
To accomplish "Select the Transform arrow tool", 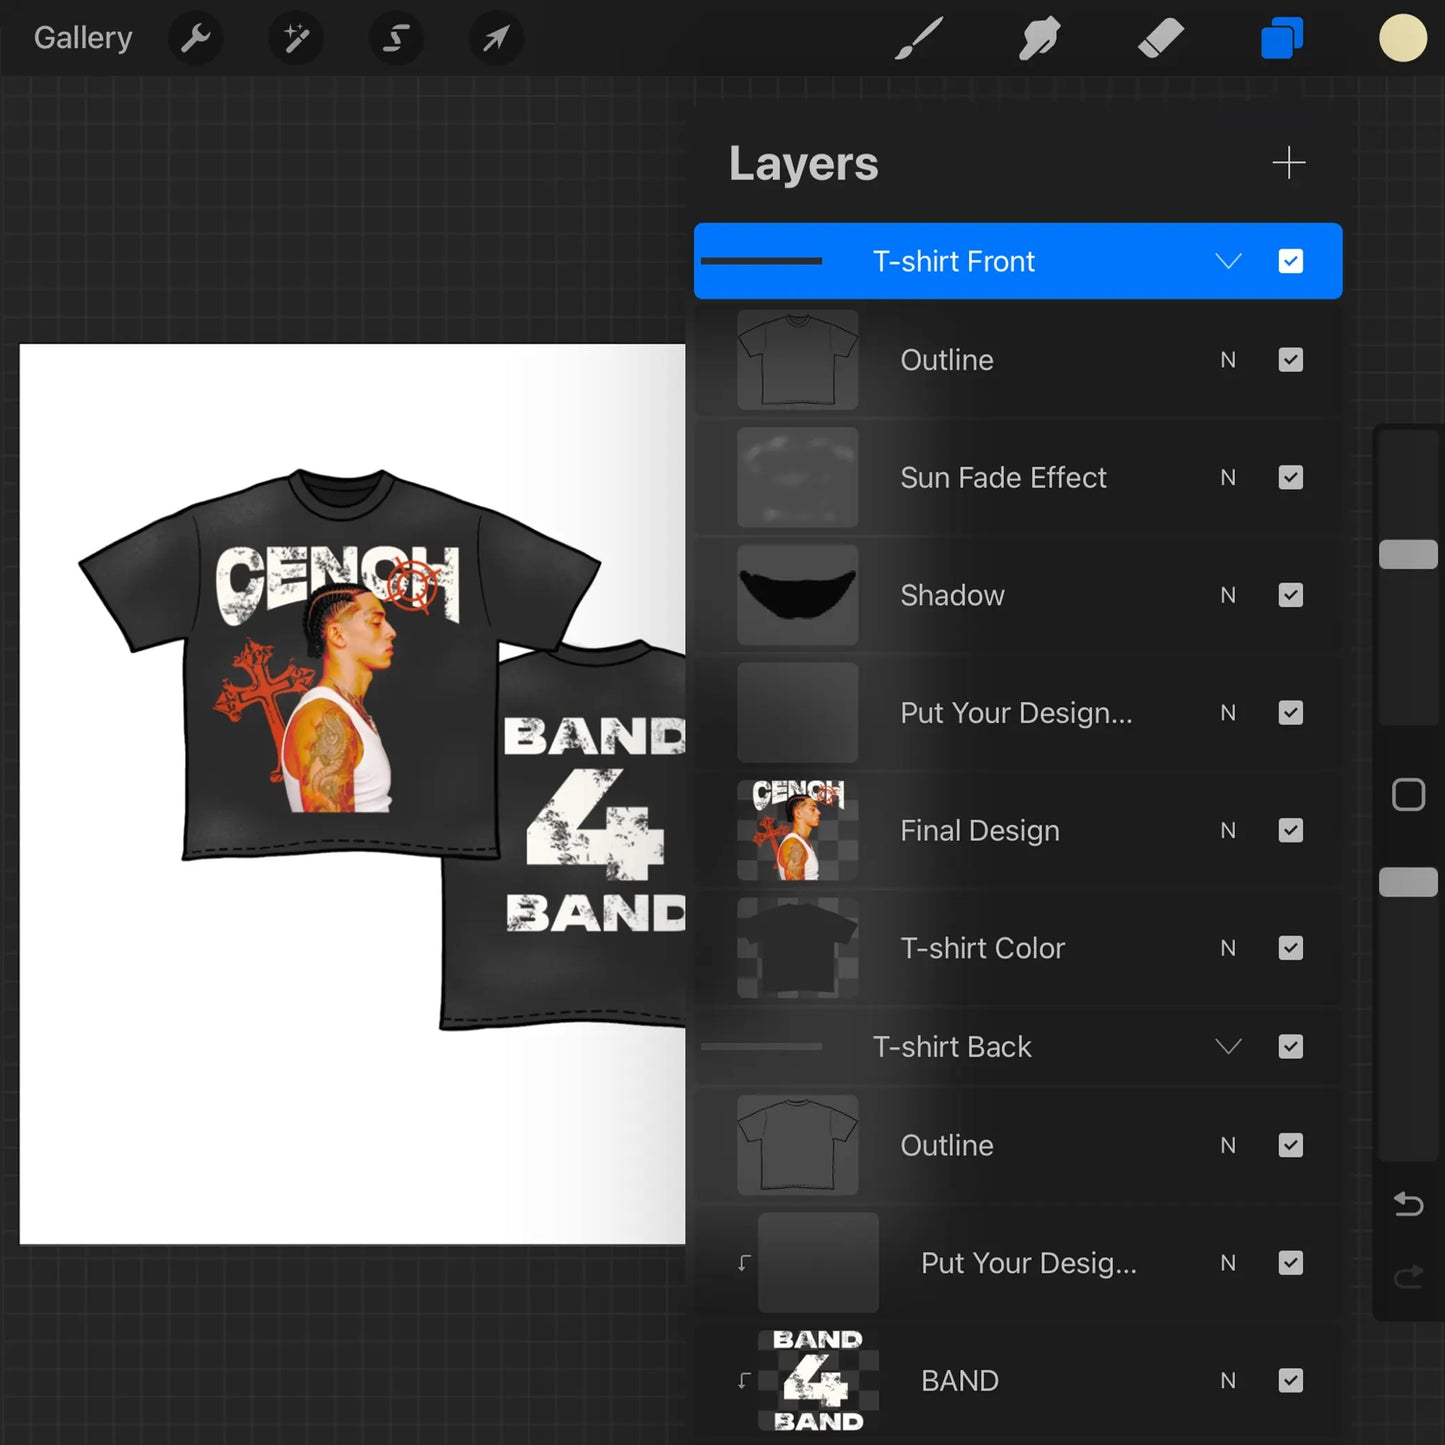I will click(495, 38).
